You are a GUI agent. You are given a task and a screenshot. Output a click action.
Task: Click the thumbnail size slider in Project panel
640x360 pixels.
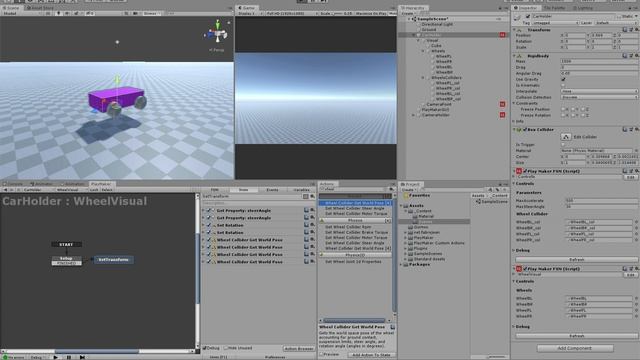point(497,357)
